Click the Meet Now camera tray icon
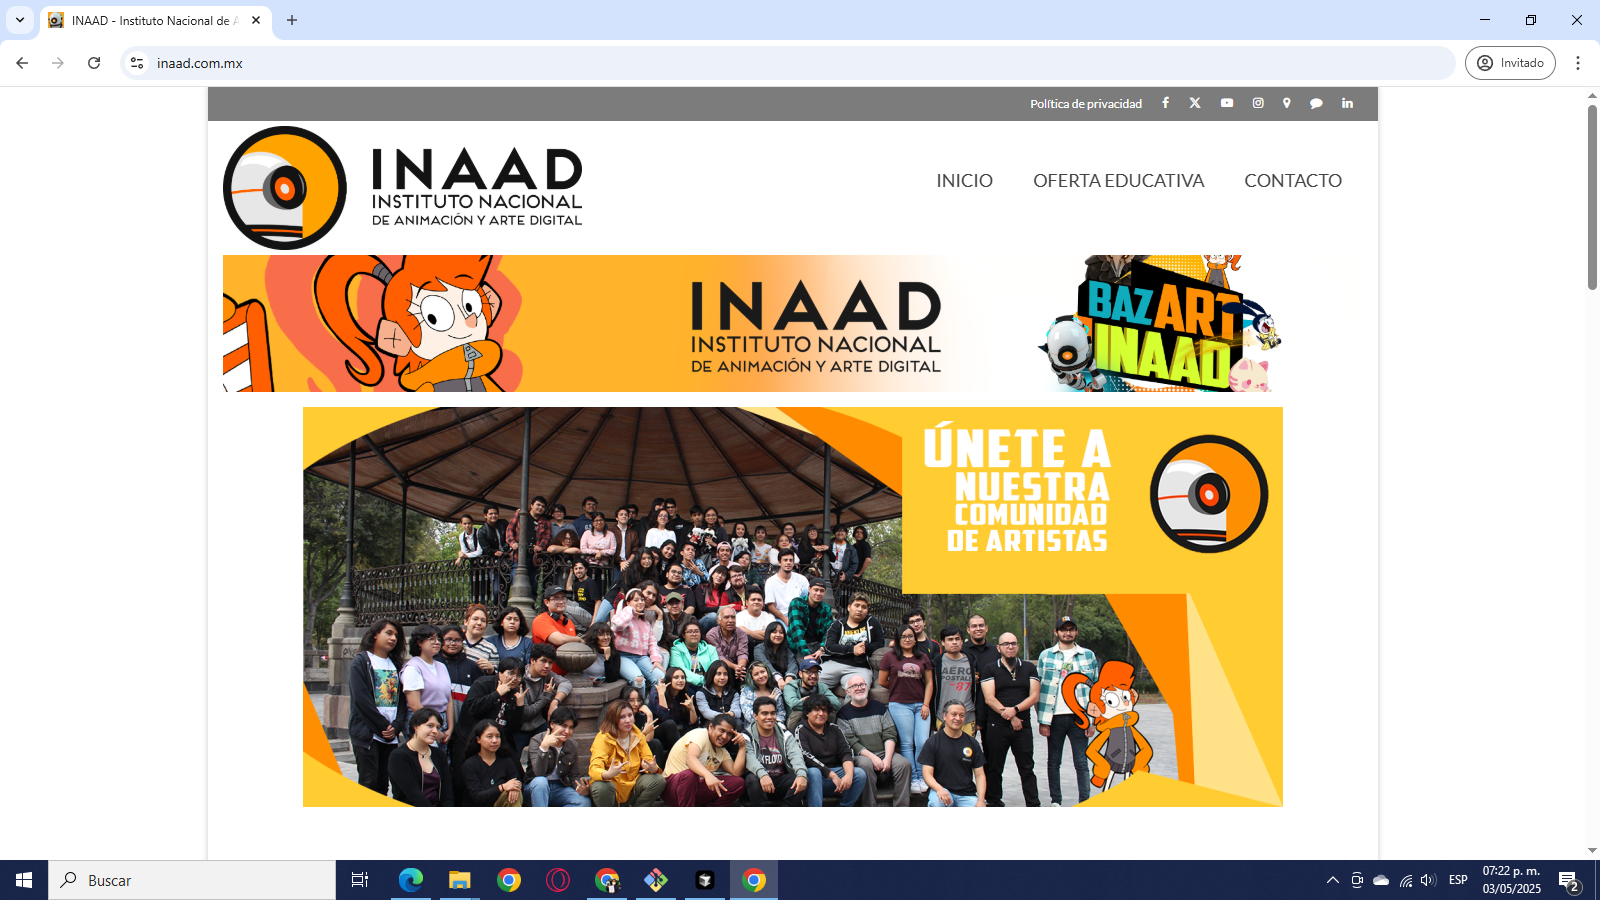Screen dimensions: 1600x900 [x=1357, y=880]
